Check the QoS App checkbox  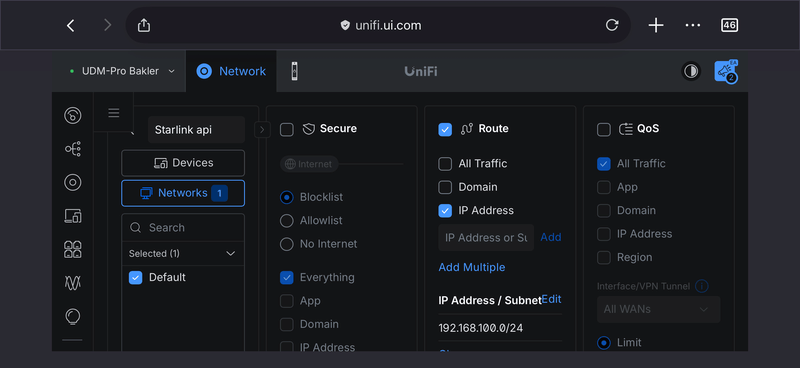click(x=604, y=187)
